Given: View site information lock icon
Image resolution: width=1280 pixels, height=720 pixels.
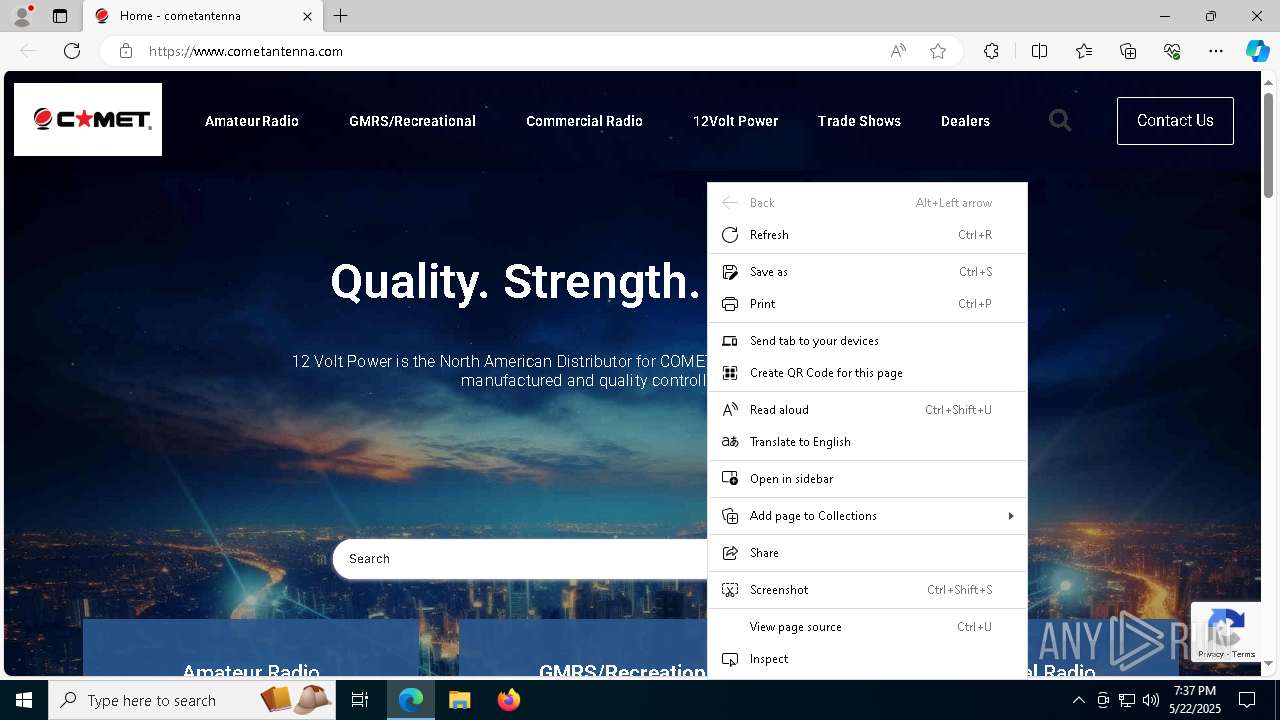Looking at the screenshot, I should (x=126, y=51).
